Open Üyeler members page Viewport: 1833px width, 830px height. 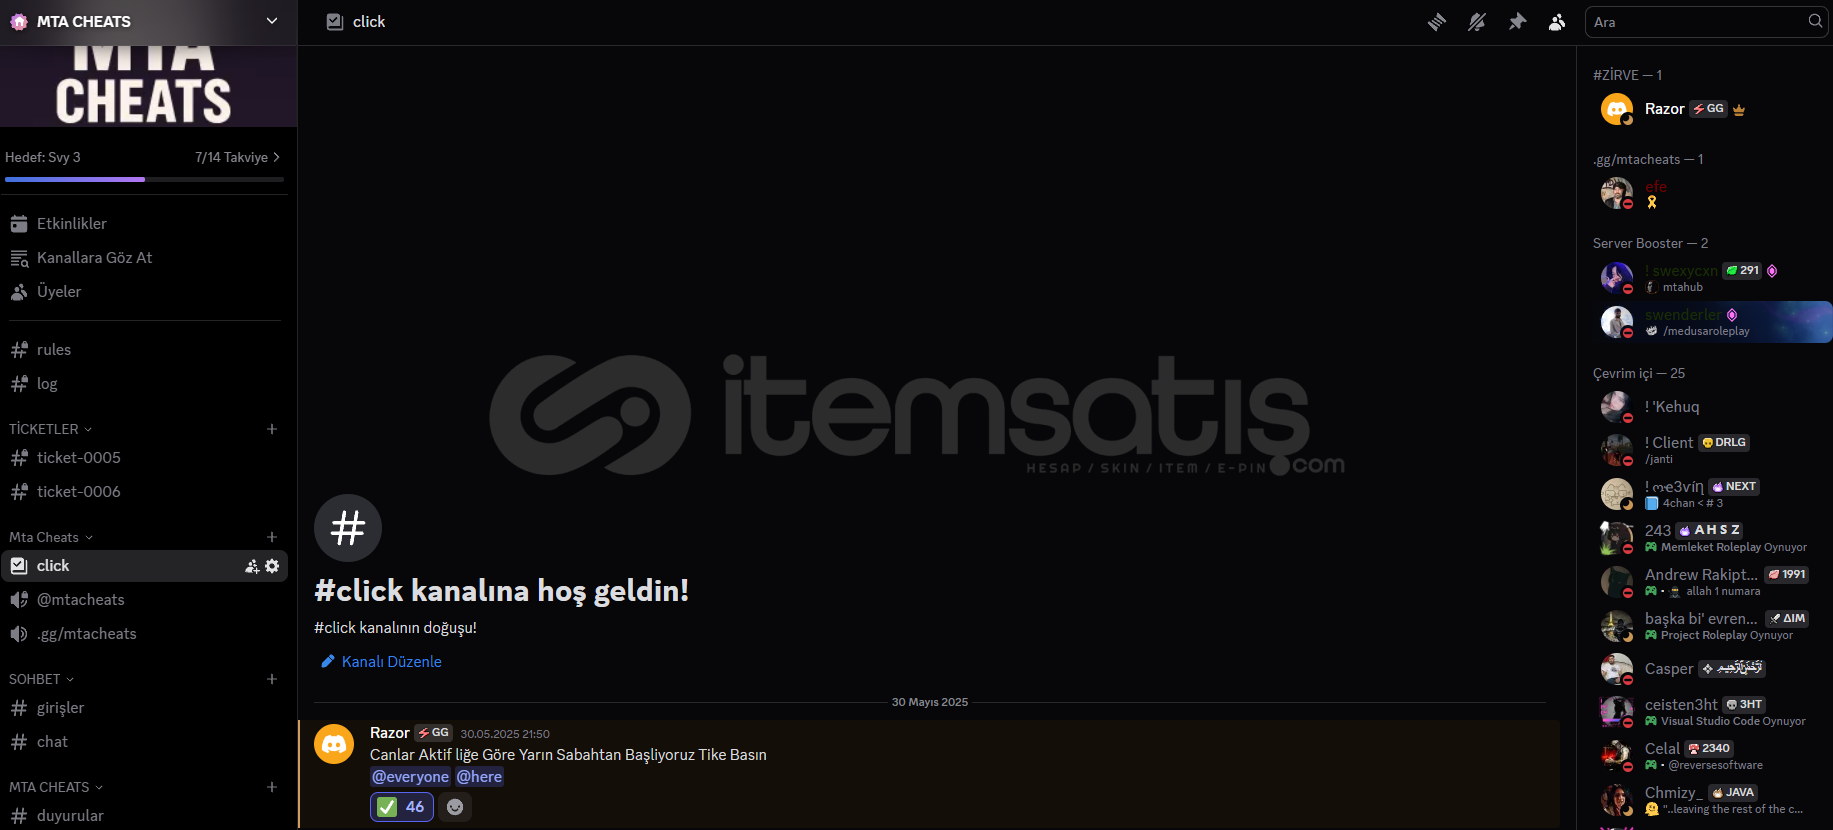click(144, 292)
